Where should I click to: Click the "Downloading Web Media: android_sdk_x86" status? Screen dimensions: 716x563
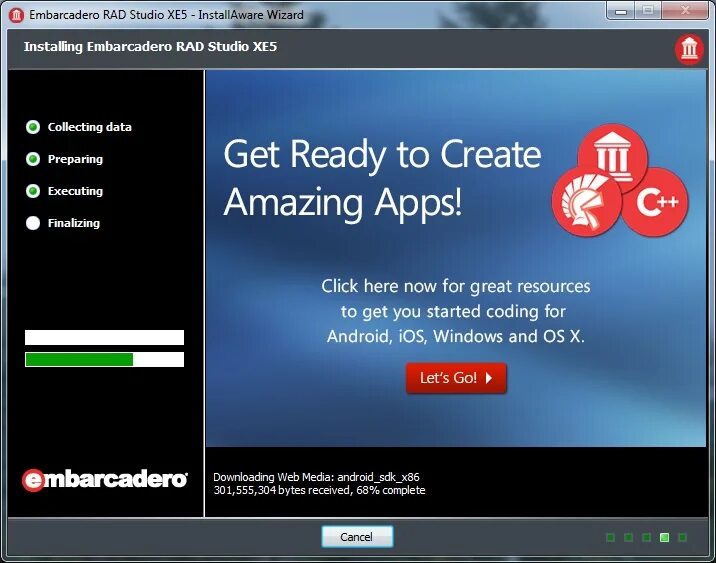(316, 477)
